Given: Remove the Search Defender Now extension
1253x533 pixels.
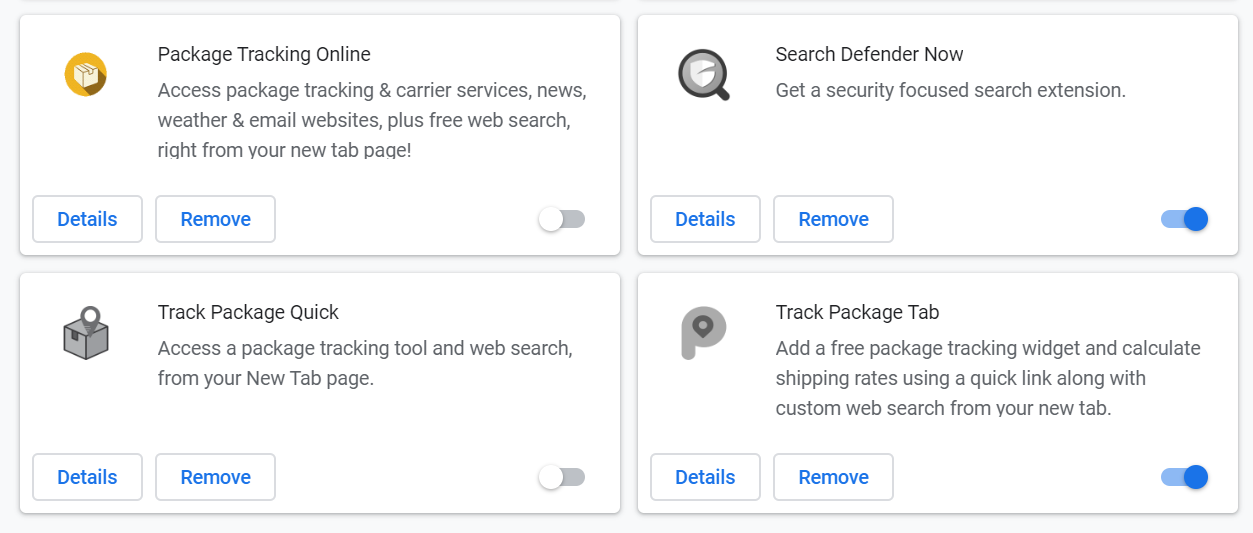Looking at the screenshot, I should click(x=833, y=219).
